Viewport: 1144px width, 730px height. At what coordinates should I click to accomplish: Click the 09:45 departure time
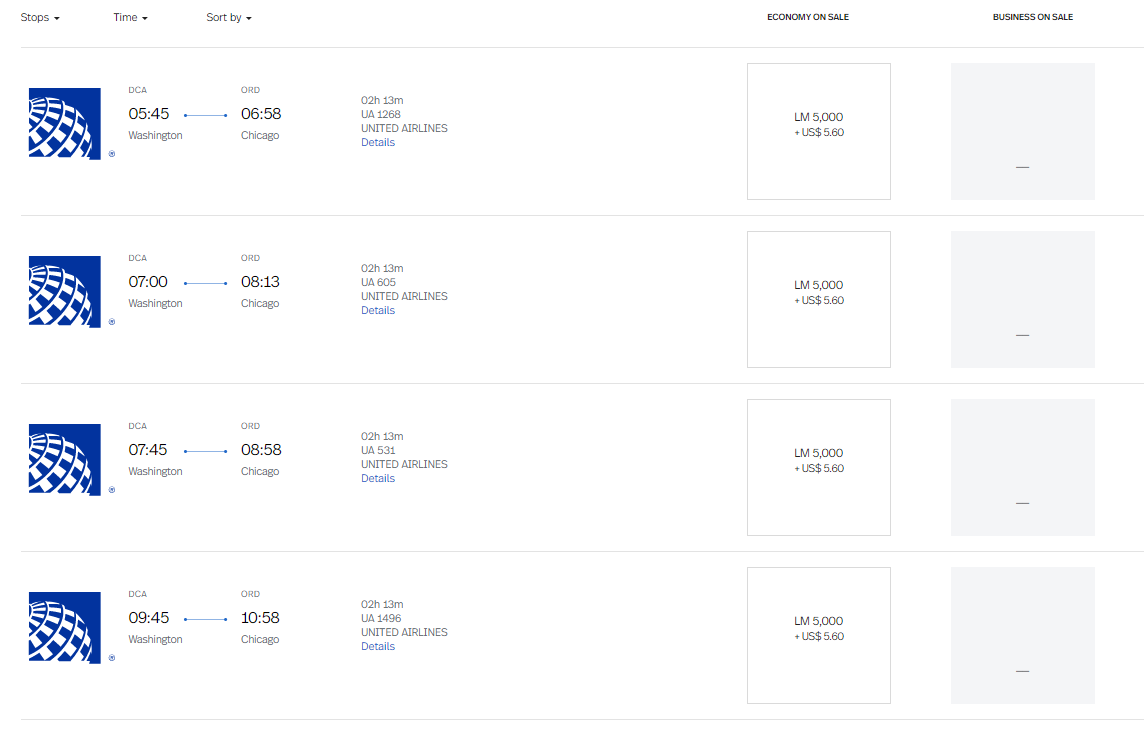click(x=149, y=618)
